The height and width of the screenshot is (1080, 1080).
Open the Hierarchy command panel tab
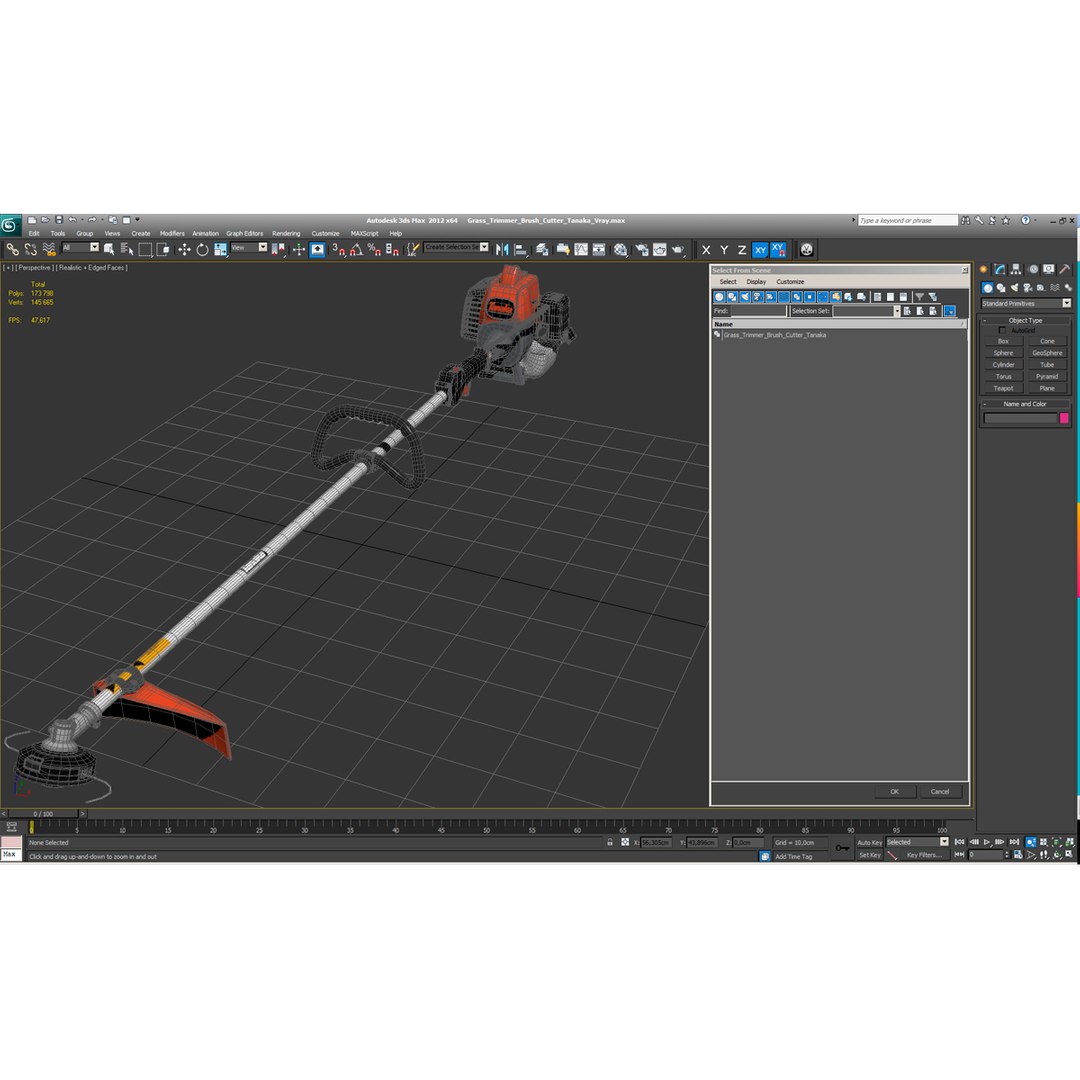pos(1016,269)
